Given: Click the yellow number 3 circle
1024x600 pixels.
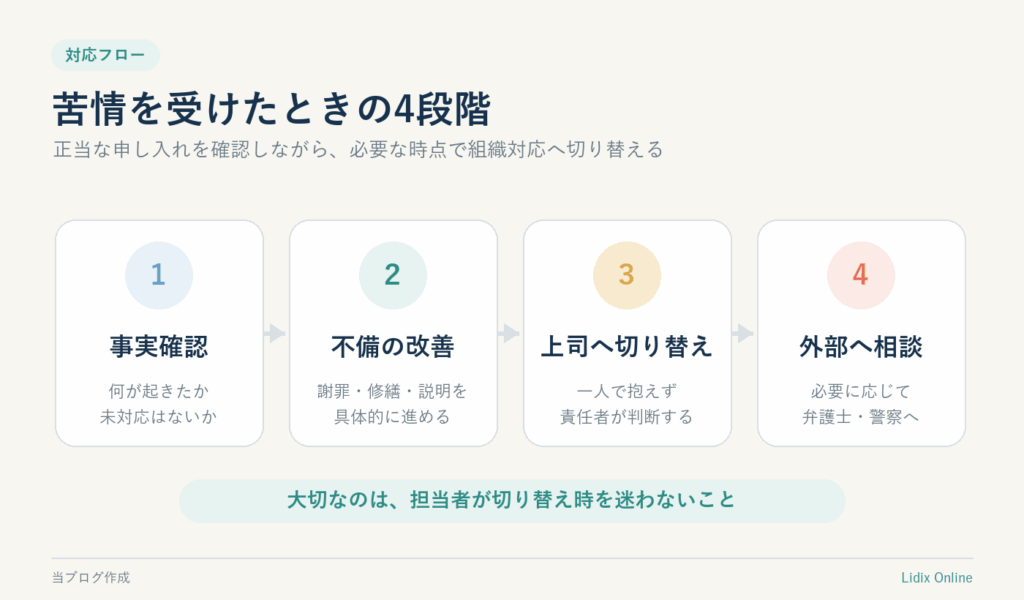Looking at the screenshot, I should click(x=627, y=275).
